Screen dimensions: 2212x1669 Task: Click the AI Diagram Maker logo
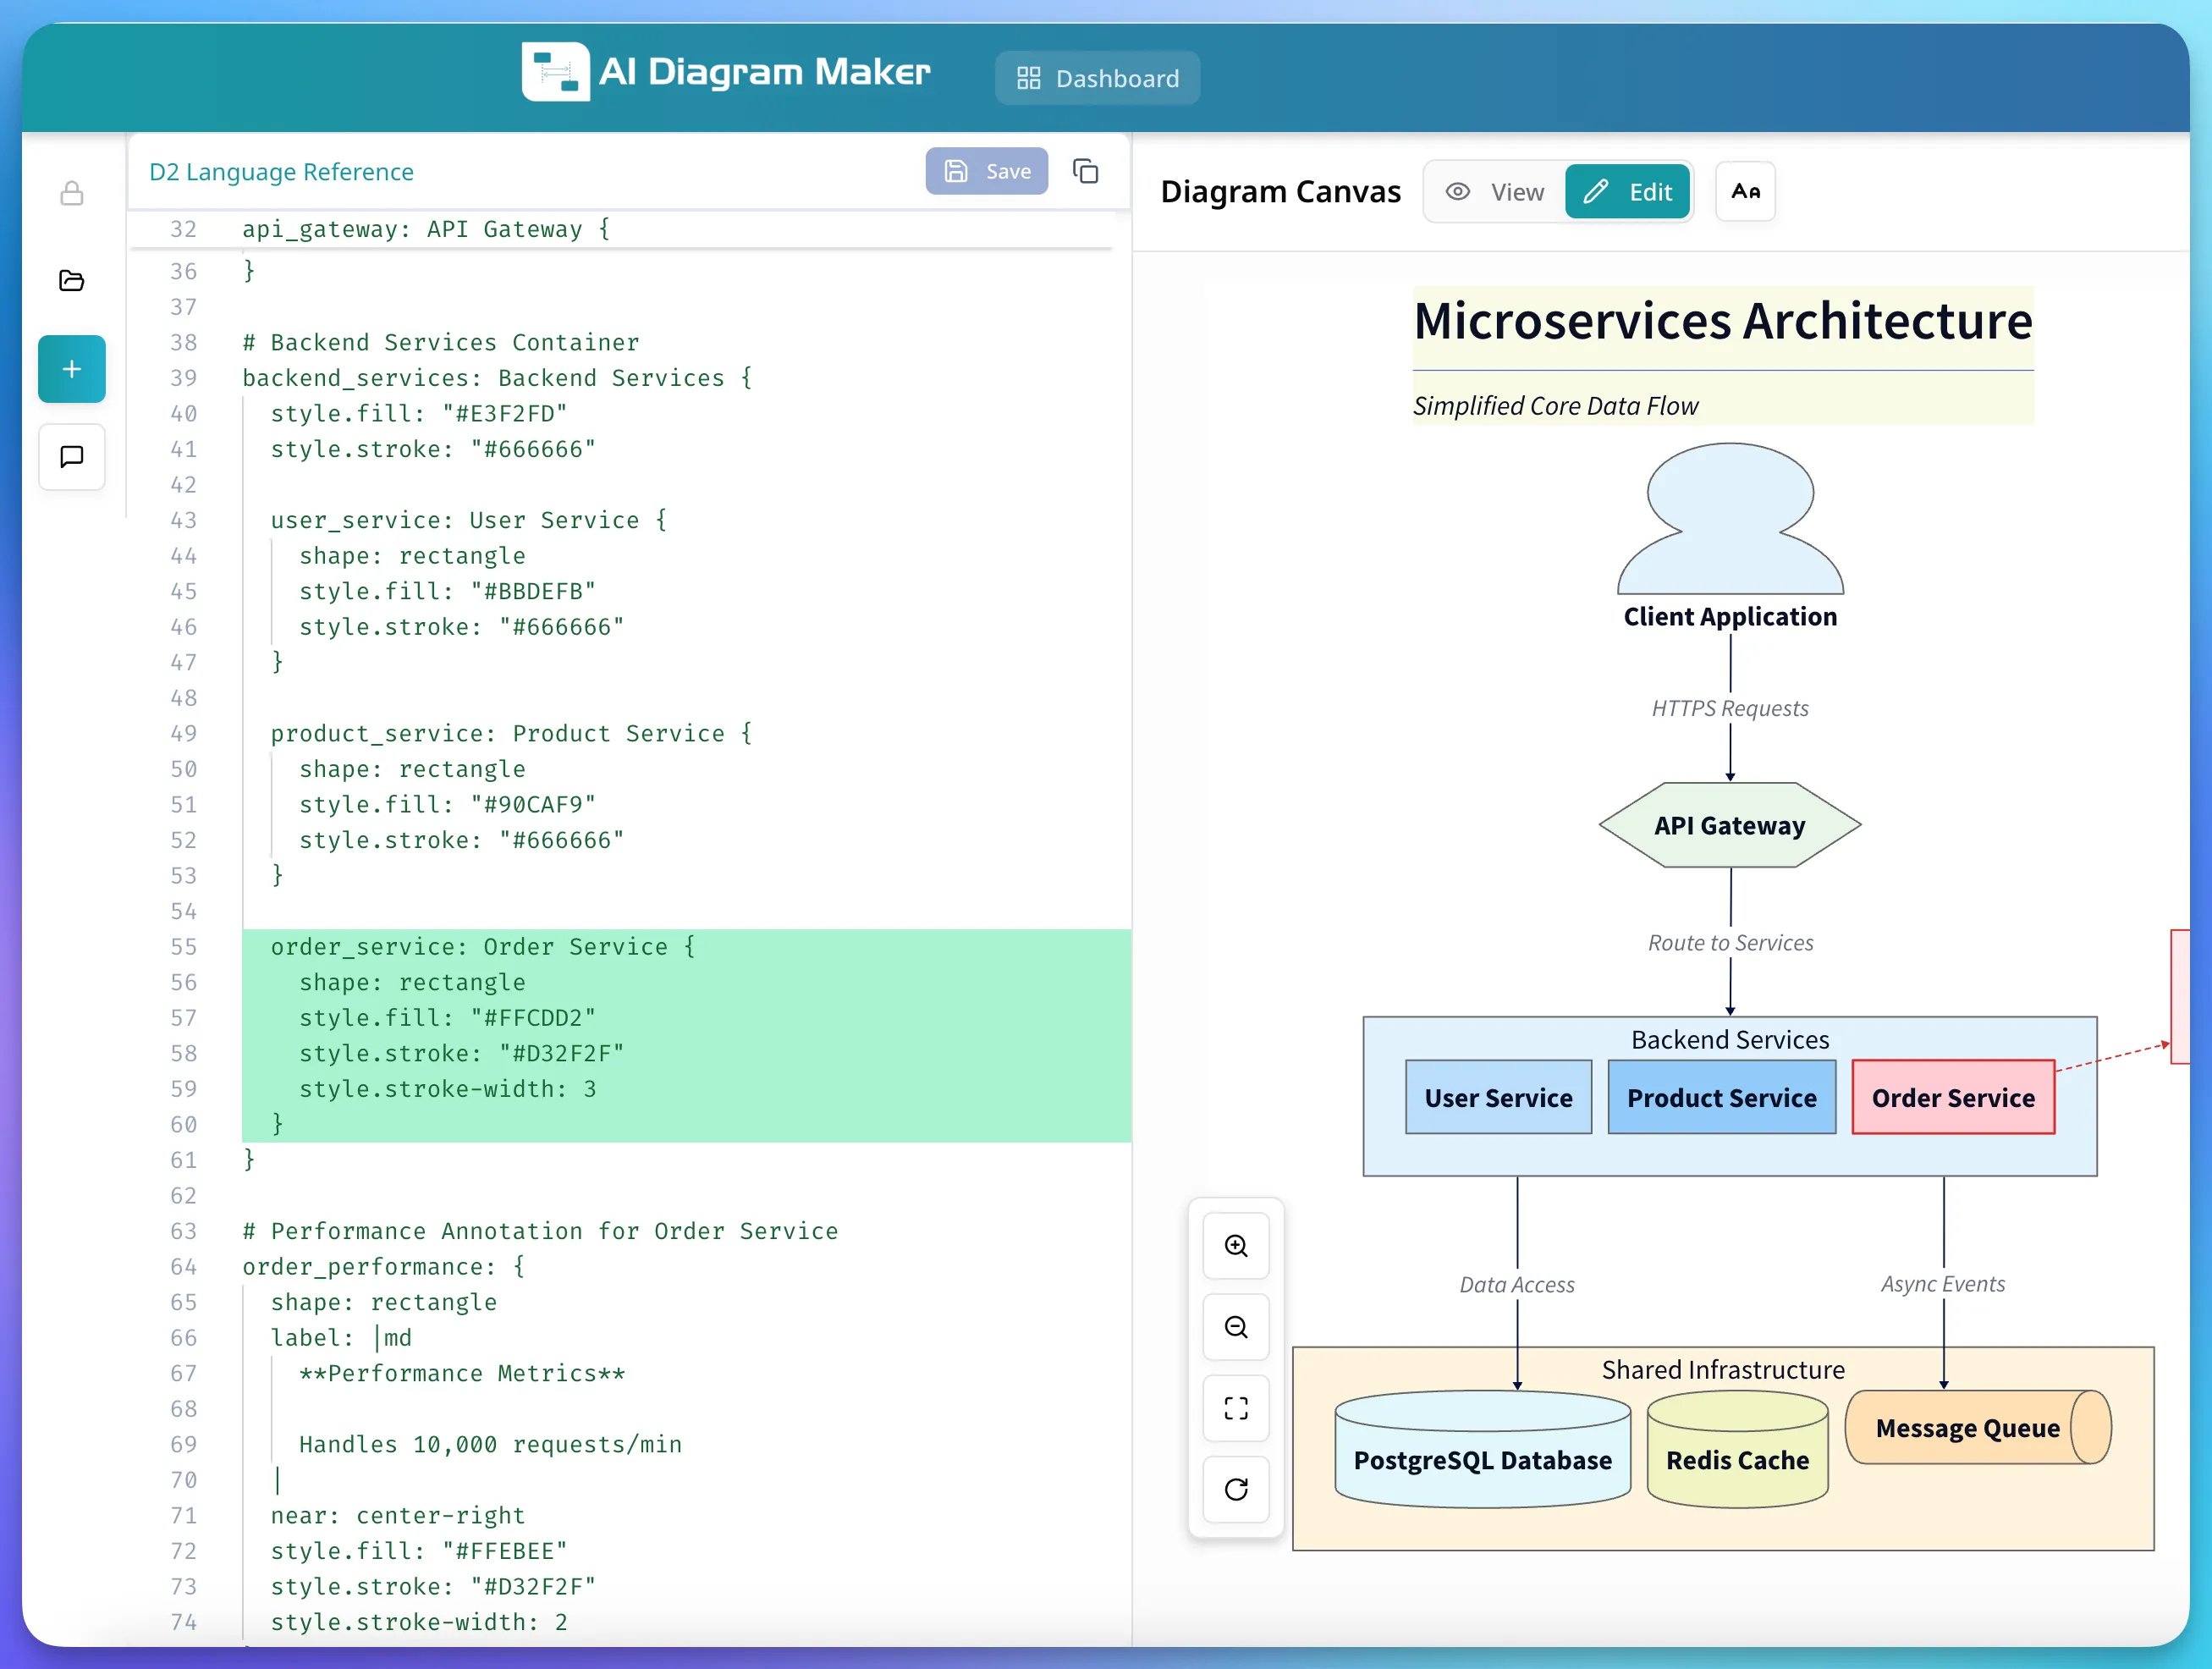pos(727,71)
